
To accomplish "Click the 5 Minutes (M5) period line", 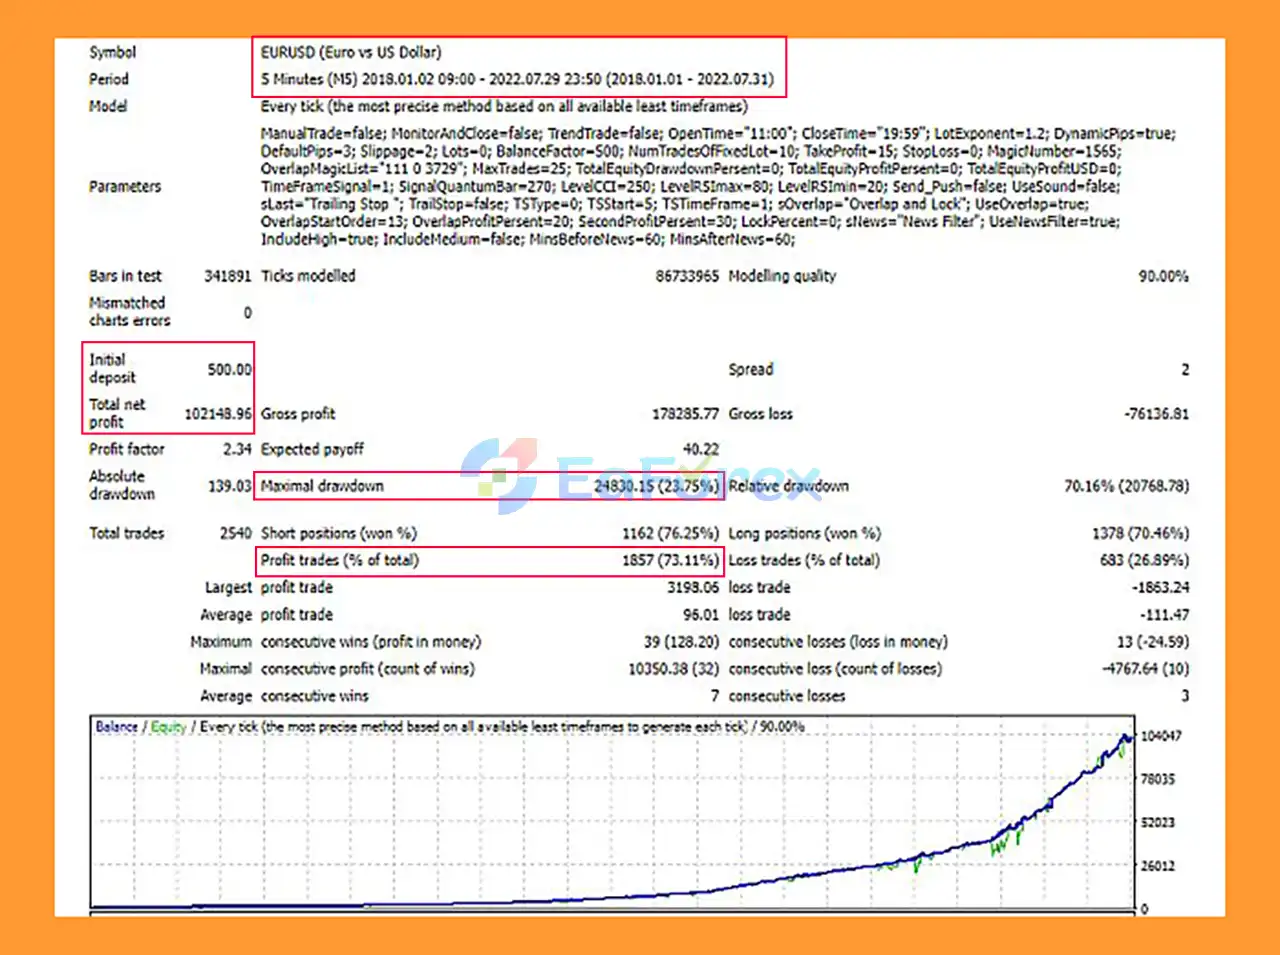I will [x=516, y=79].
